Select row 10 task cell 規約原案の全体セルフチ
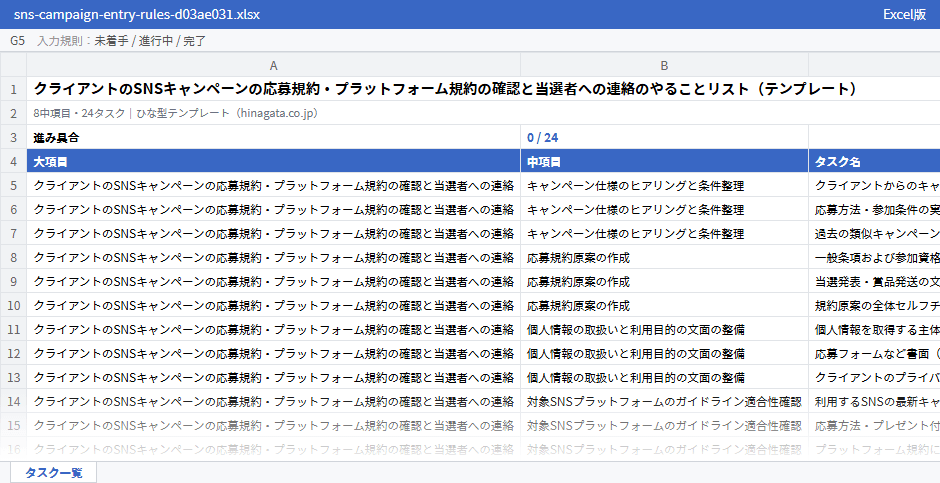This screenshot has height=483, width=940. pos(874,305)
